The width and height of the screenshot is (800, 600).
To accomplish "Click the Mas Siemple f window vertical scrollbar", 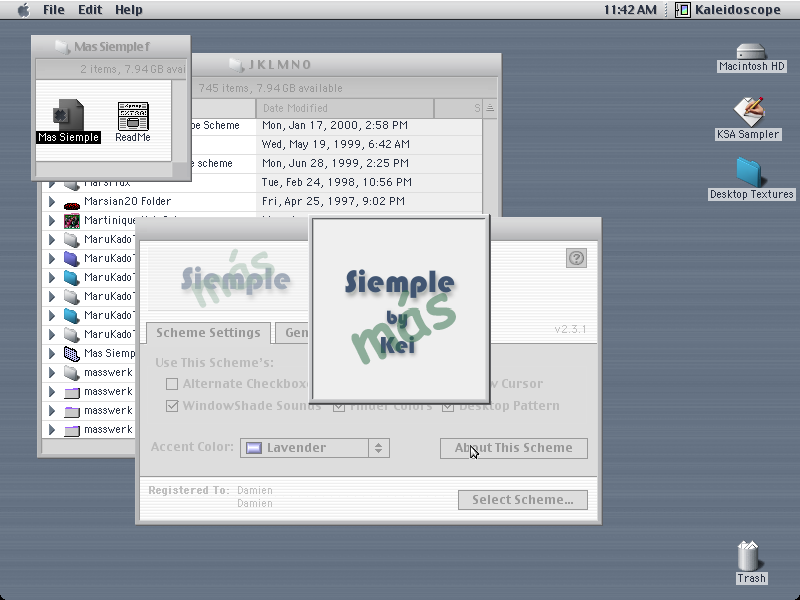I will coord(180,120).
